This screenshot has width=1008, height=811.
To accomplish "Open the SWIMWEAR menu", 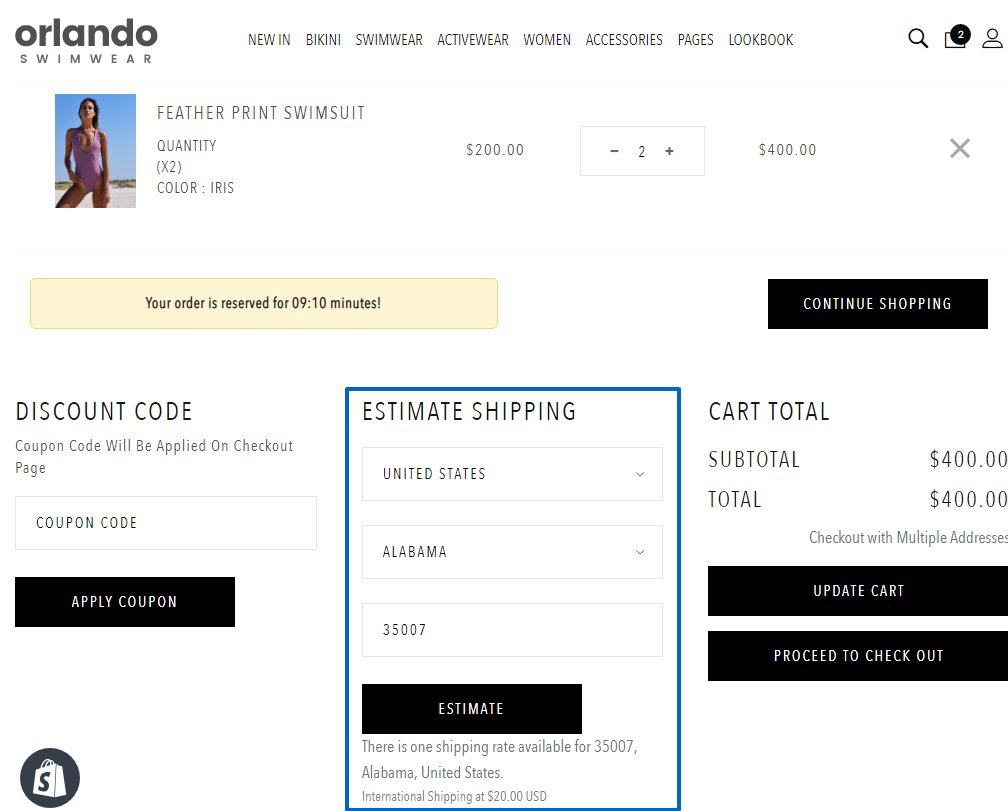I will pyautogui.click(x=389, y=40).
